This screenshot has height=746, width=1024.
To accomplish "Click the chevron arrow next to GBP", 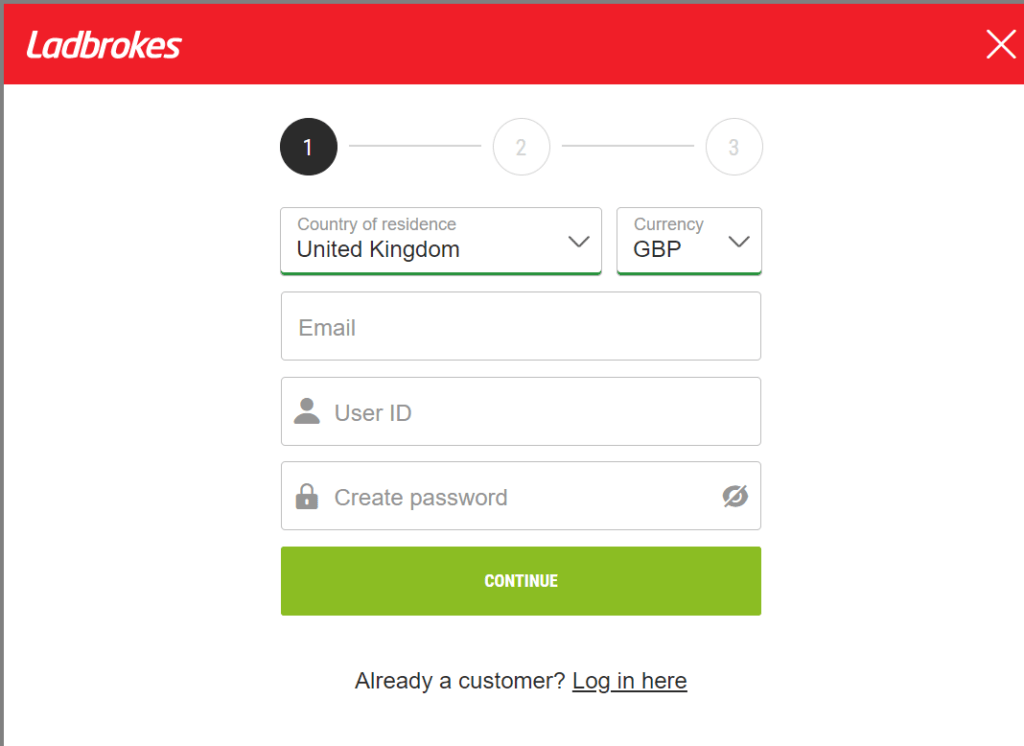I will click(x=739, y=242).
